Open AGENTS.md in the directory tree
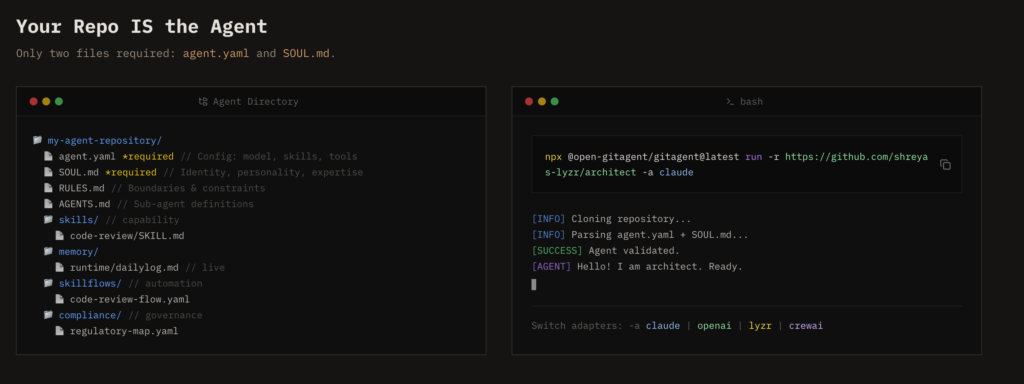Screen dimensions: 1024x384 point(84,204)
